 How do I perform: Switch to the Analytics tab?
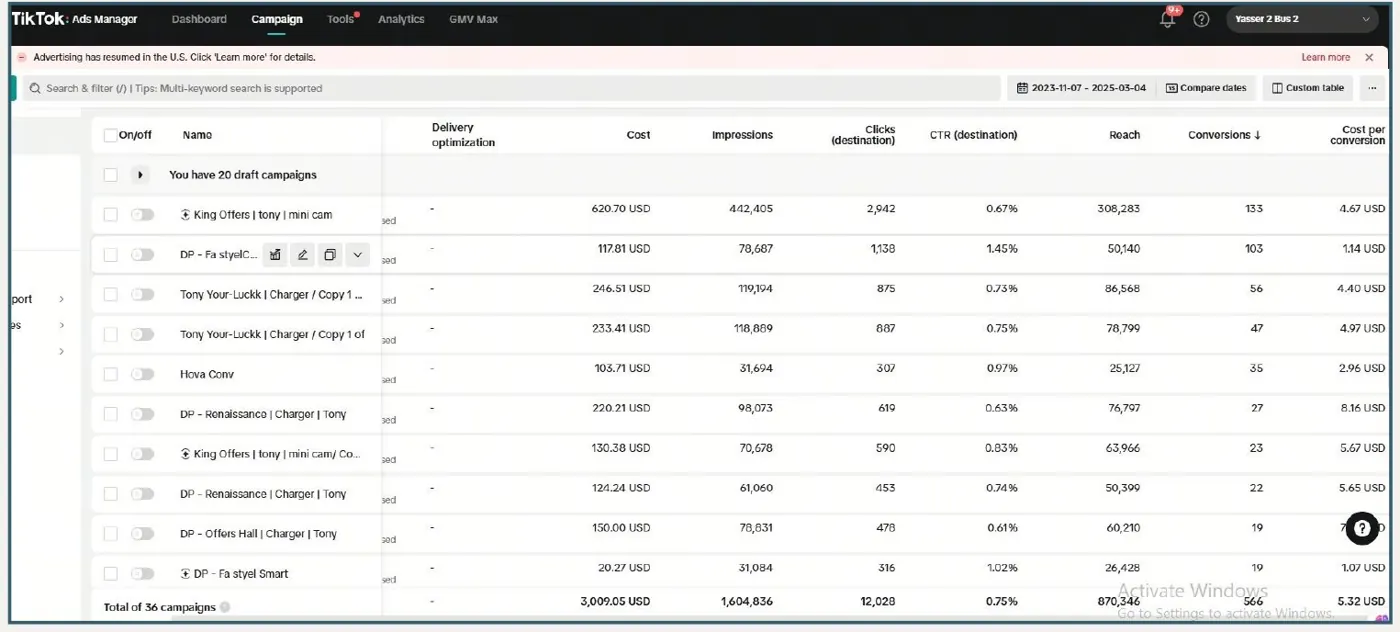(x=401, y=19)
